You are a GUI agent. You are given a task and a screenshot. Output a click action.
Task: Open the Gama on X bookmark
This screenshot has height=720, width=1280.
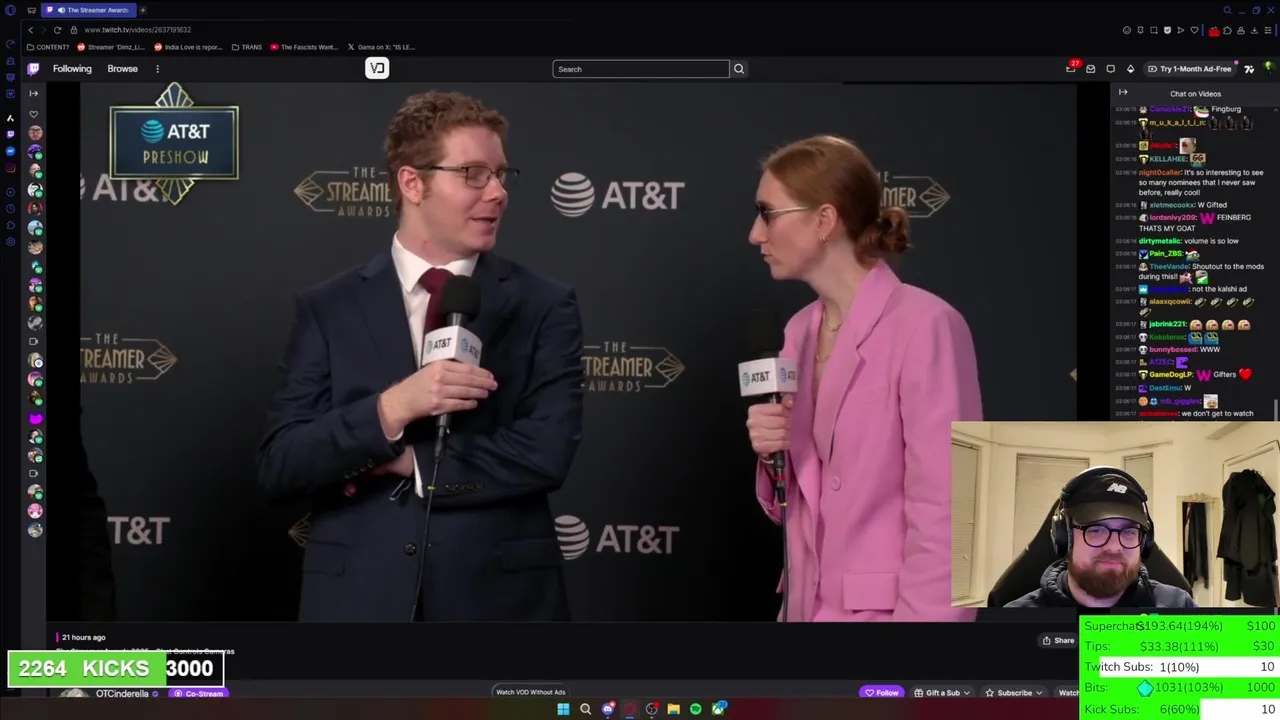pos(381,47)
